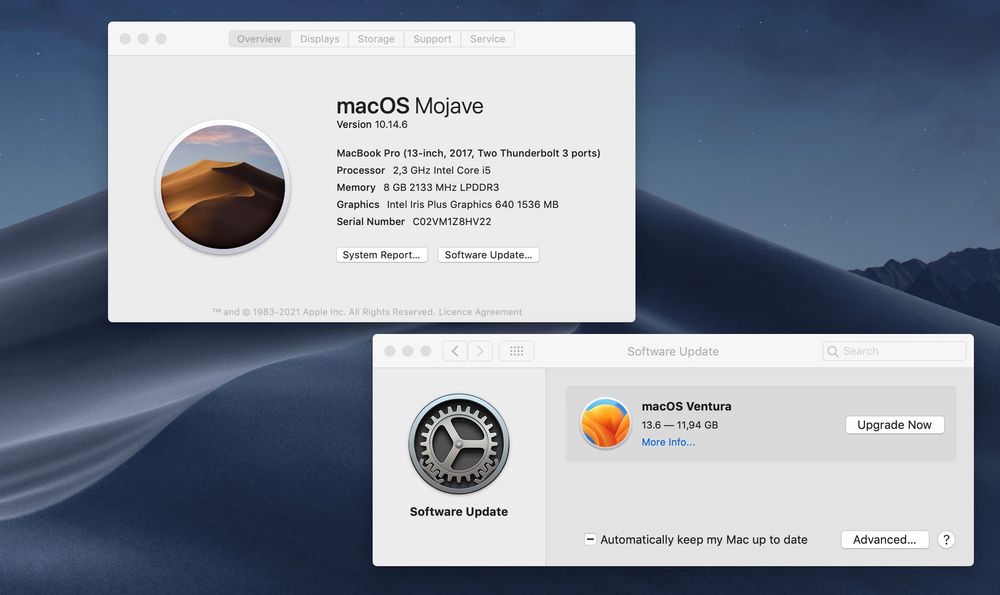Open the Displays tab
The width and height of the screenshot is (1000, 595).
(x=320, y=39)
